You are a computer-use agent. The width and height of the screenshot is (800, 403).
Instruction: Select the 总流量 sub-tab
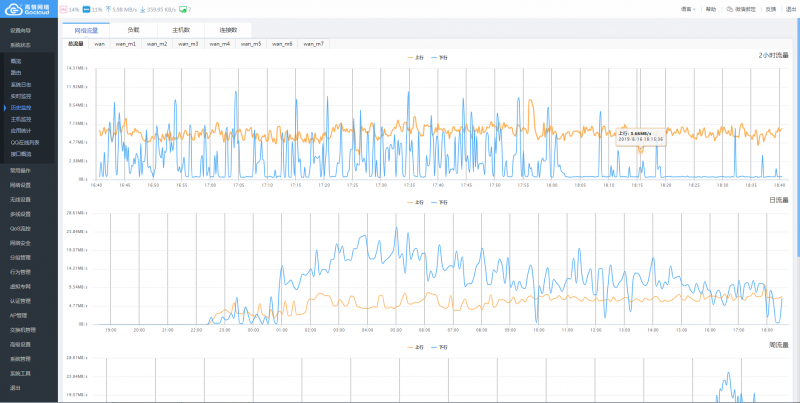pyautogui.click(x=76, y=44)
